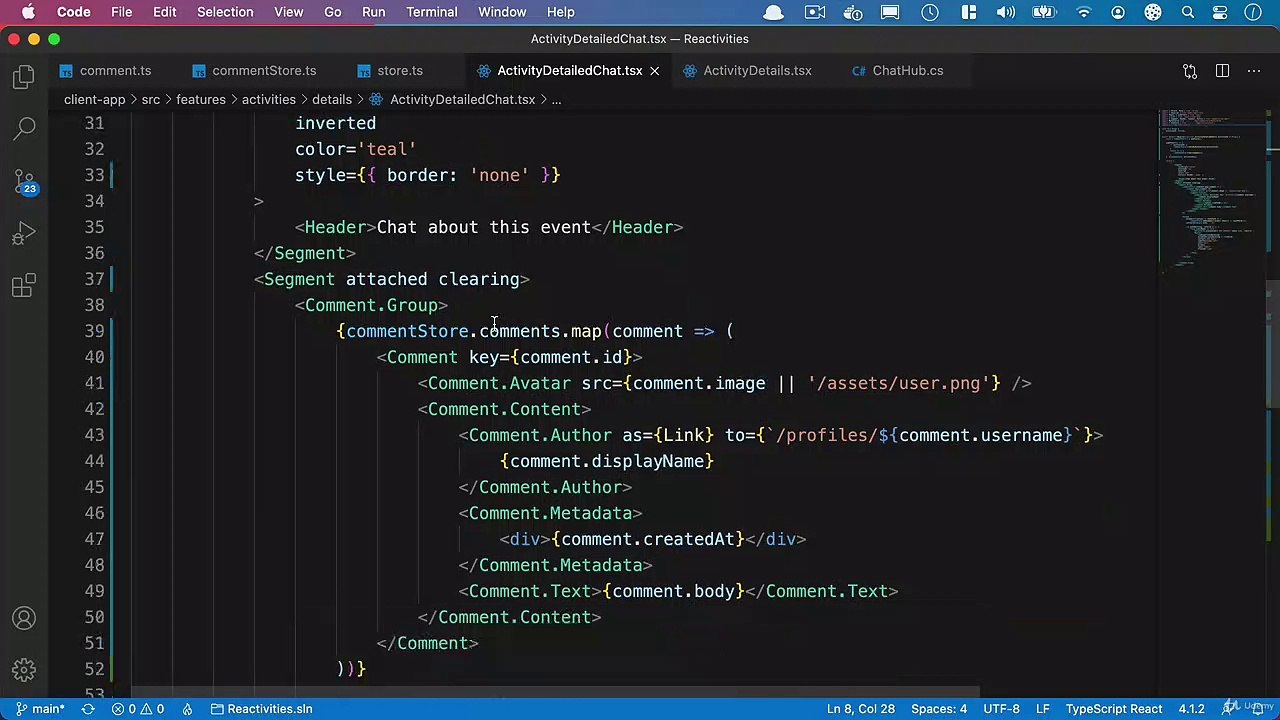Expand ActivityDetailedChat.tsx breadcrumb
Image resolution: width=1280 pixels, height=720 pixels.
pyautogui.click(x=453, y=99)
